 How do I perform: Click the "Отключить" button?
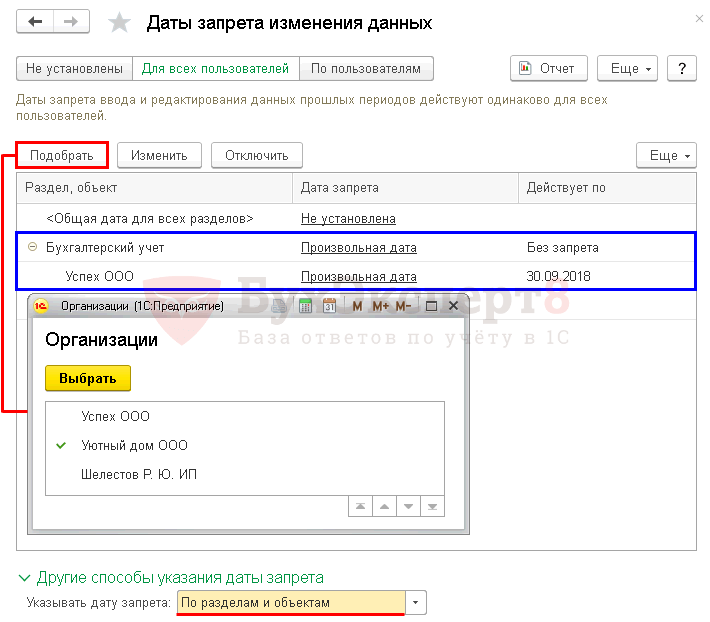coord(257,155)
